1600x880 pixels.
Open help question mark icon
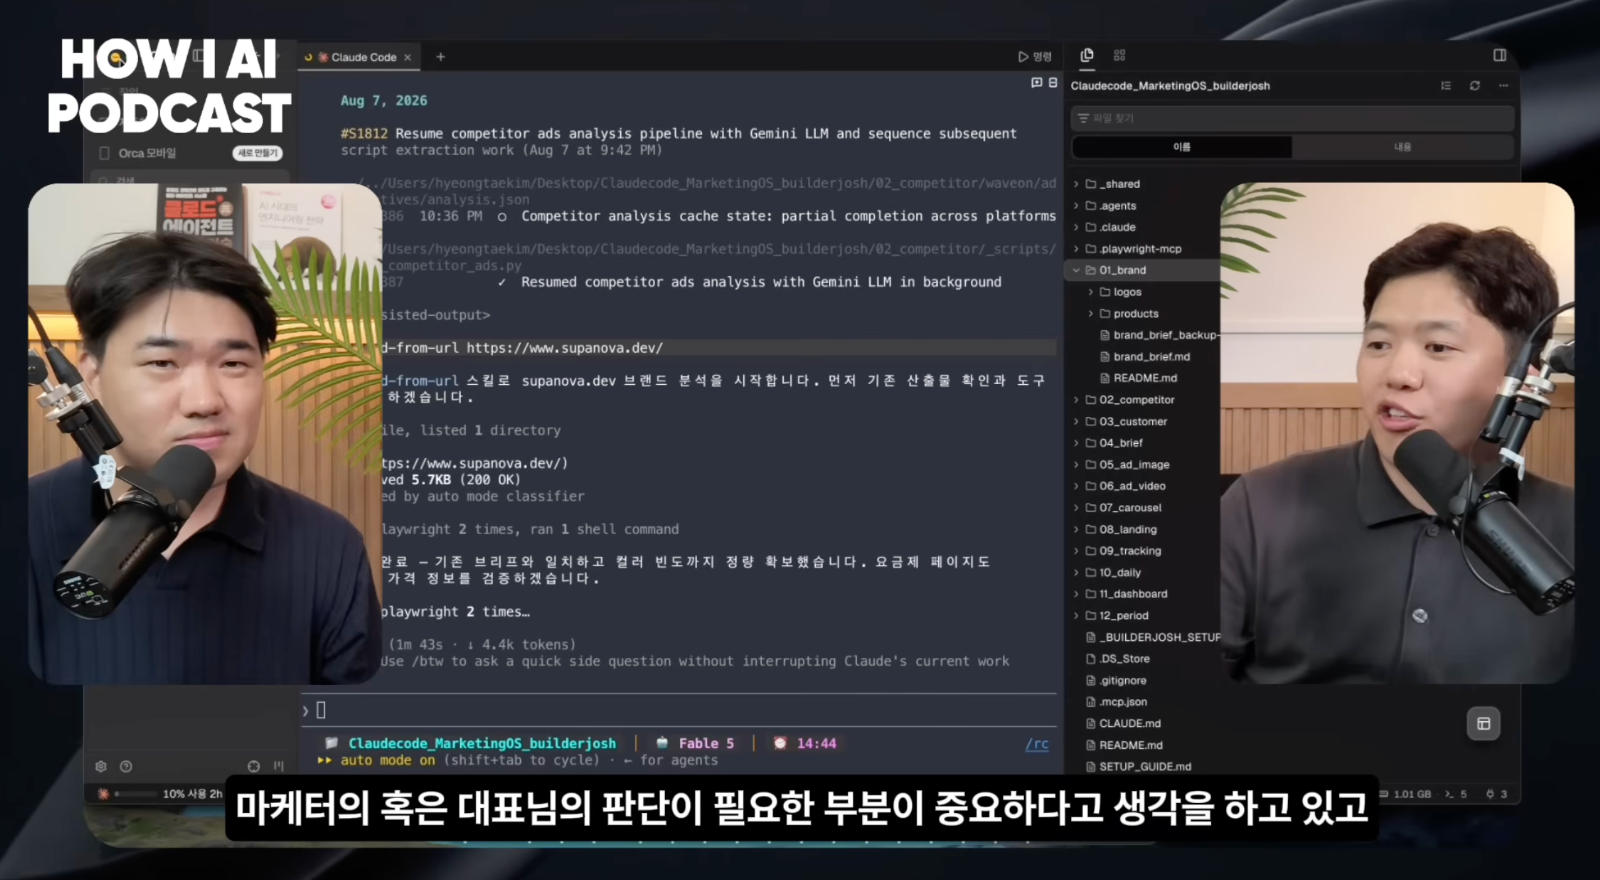[x=126, y=766]
